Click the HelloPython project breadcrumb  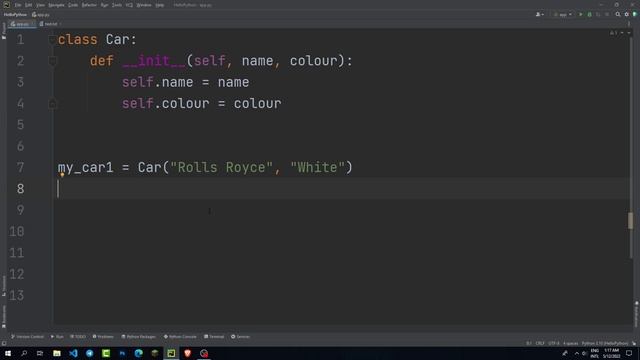15,14
